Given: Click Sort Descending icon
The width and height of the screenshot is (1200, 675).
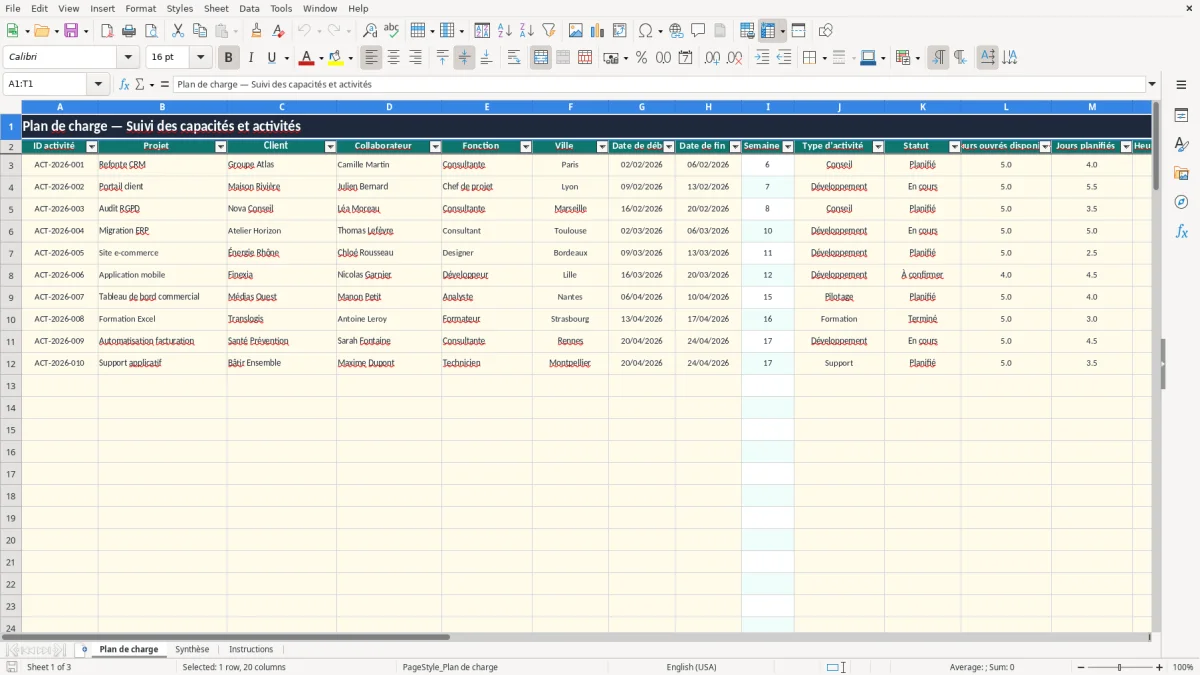Looking at the screenshot, I should tap(526, 31).
